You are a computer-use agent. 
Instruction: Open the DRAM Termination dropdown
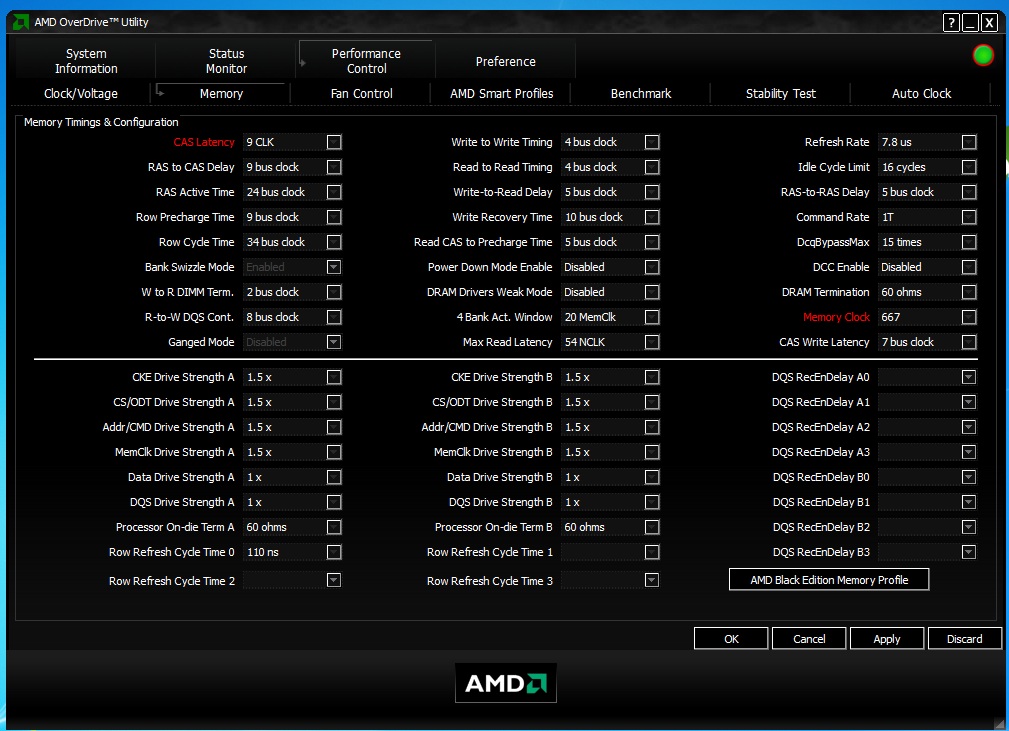(x=969, y=292)
